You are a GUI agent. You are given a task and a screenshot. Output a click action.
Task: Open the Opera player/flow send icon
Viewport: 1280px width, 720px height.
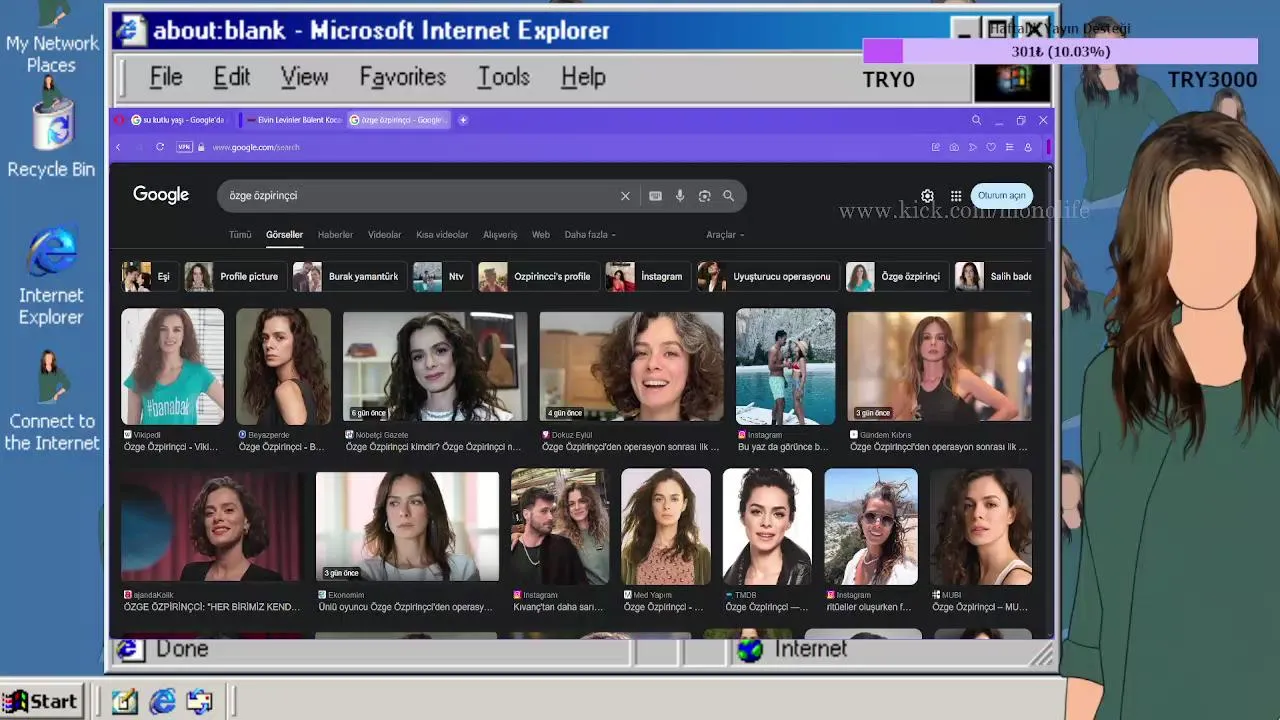[972, 147]
